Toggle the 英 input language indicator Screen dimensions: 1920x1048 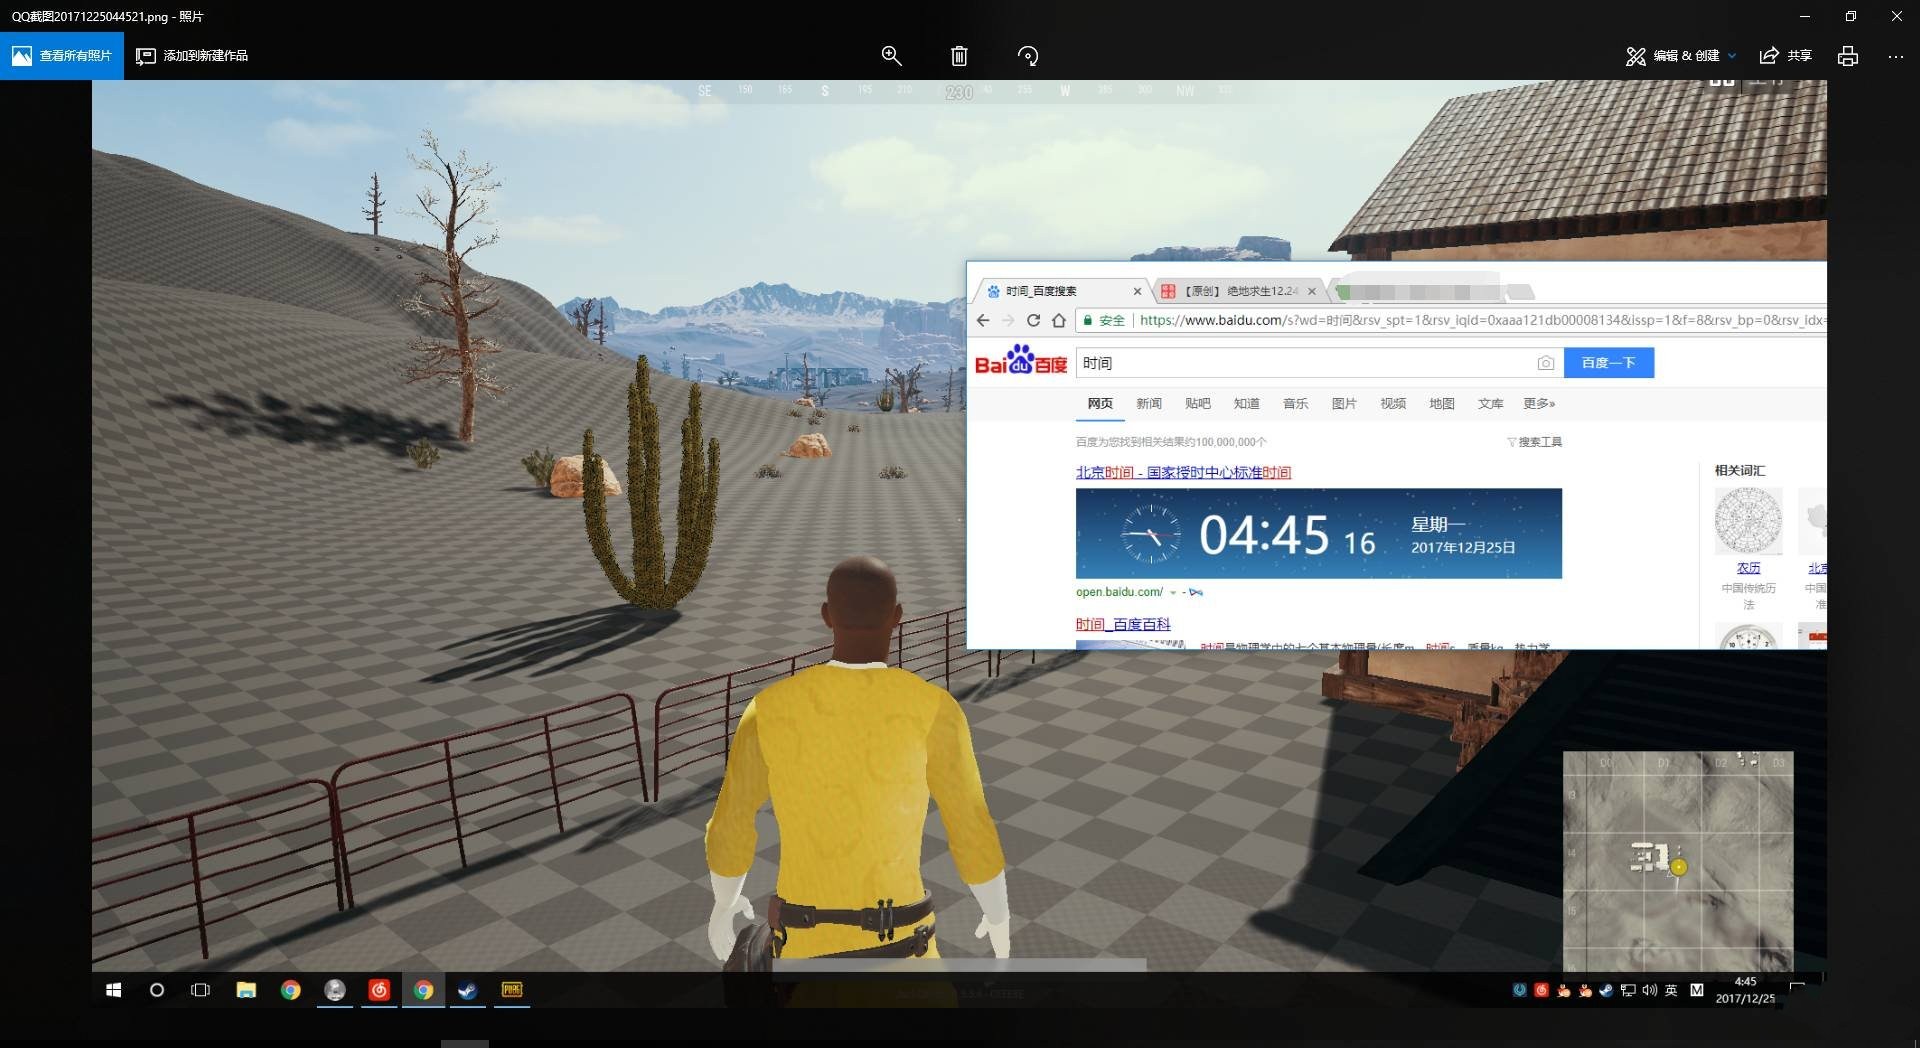point(1671,990)
